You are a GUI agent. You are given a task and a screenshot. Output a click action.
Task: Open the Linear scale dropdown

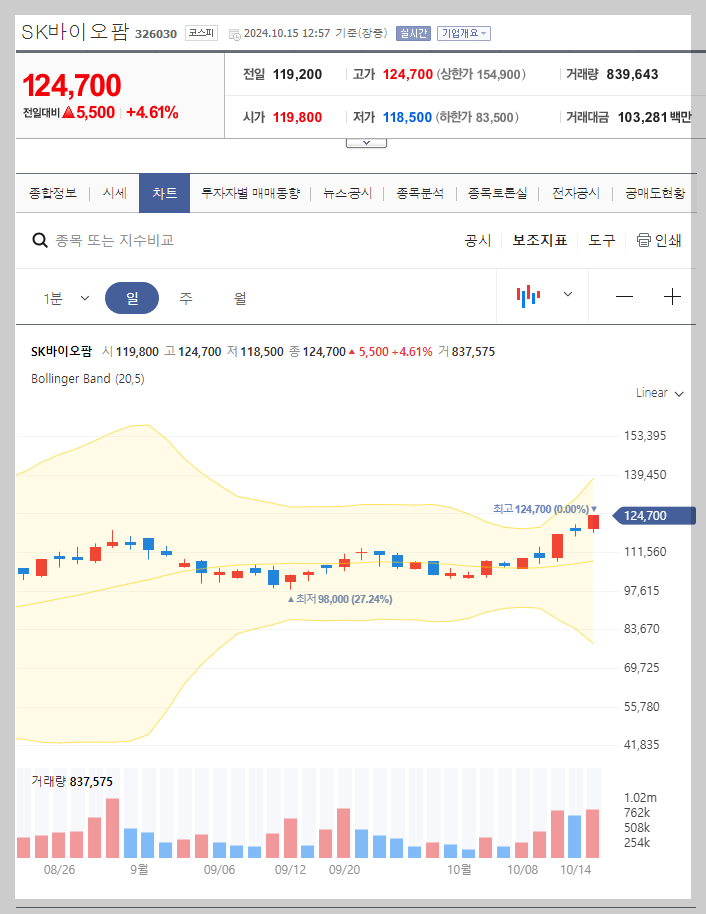656,393
